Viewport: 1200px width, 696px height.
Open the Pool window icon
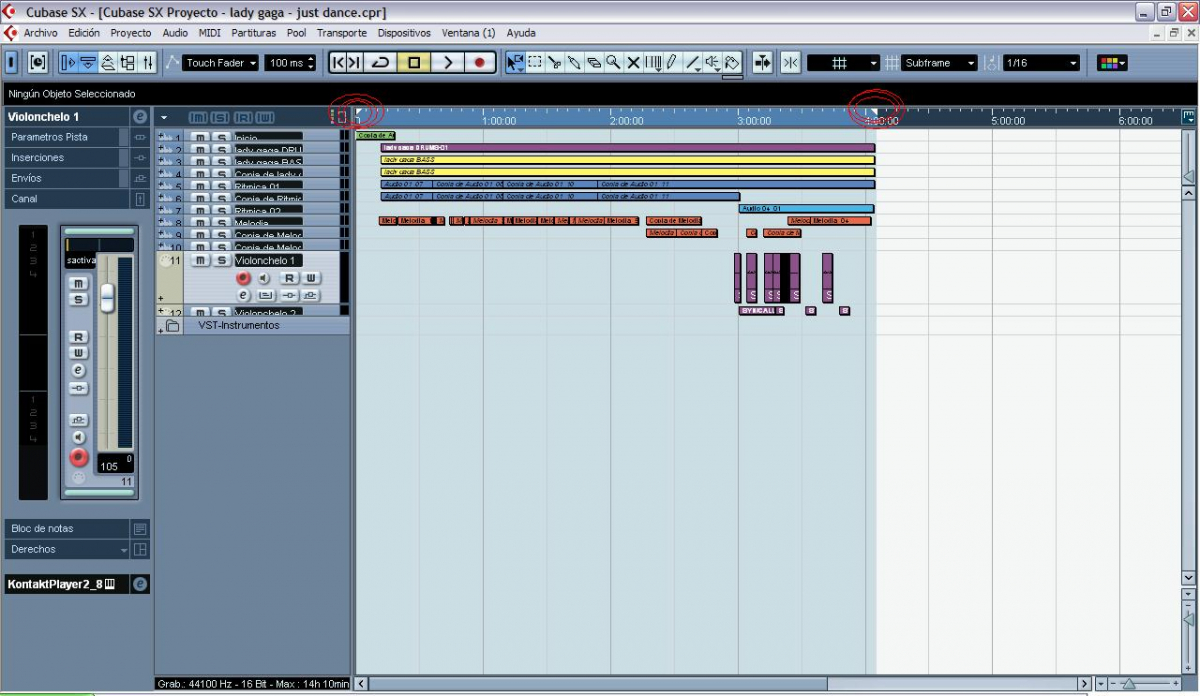pos(129,62)
